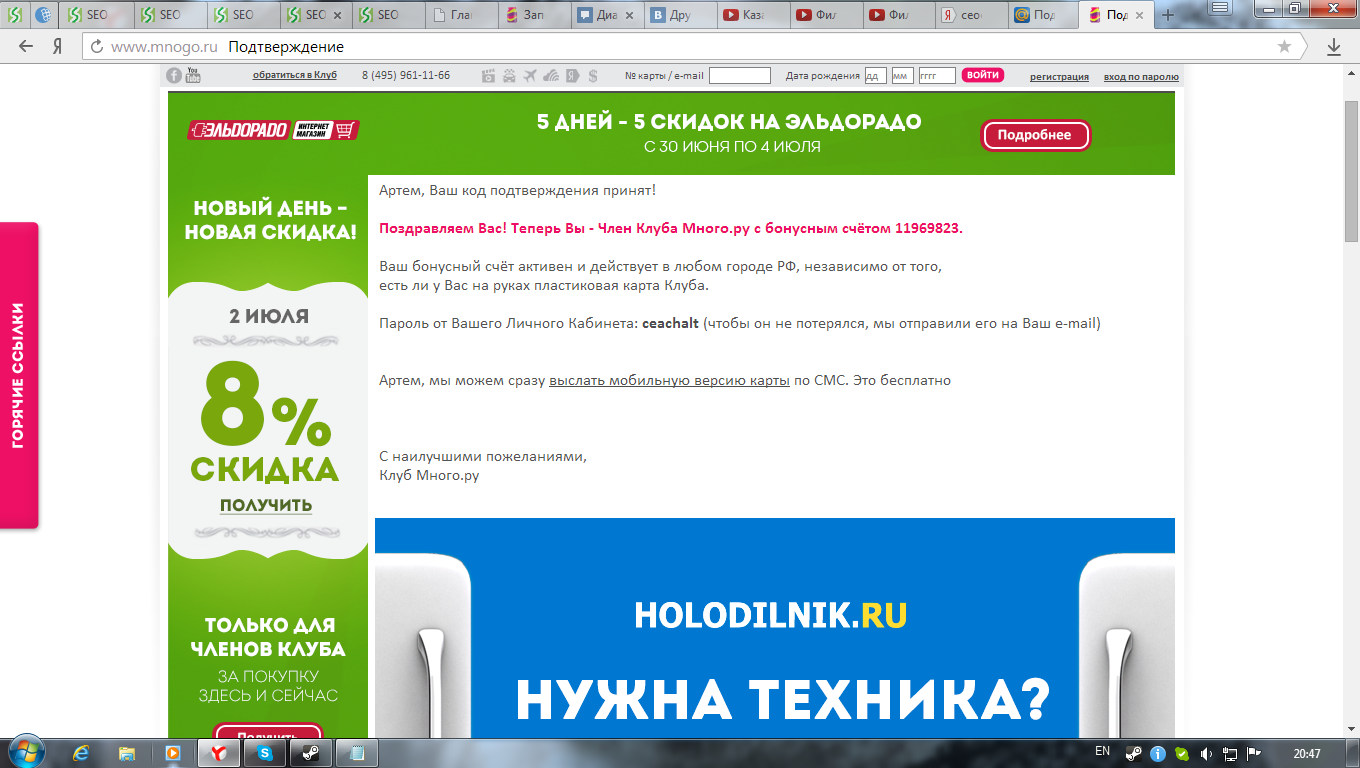Screen dimensions: 1360x768
Task: Go back using the browser back arrow
Action: 26,47
